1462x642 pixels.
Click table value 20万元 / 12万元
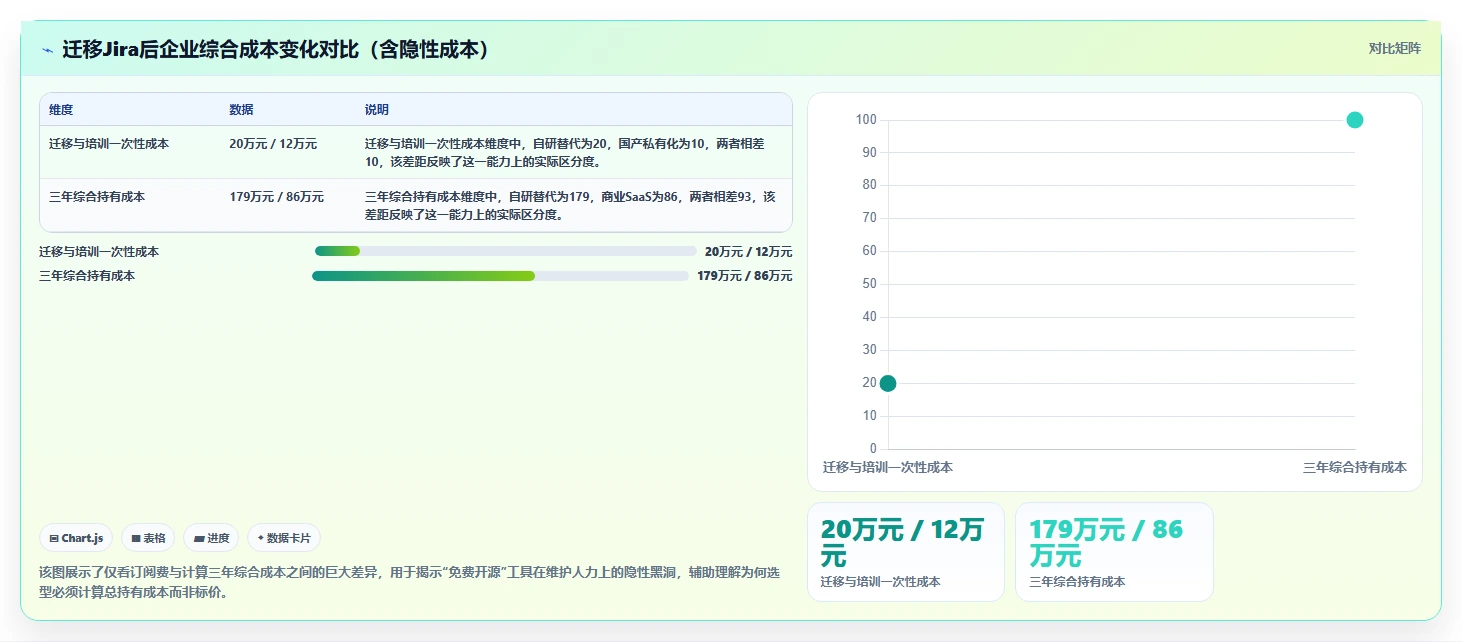[x=273, y=144]
